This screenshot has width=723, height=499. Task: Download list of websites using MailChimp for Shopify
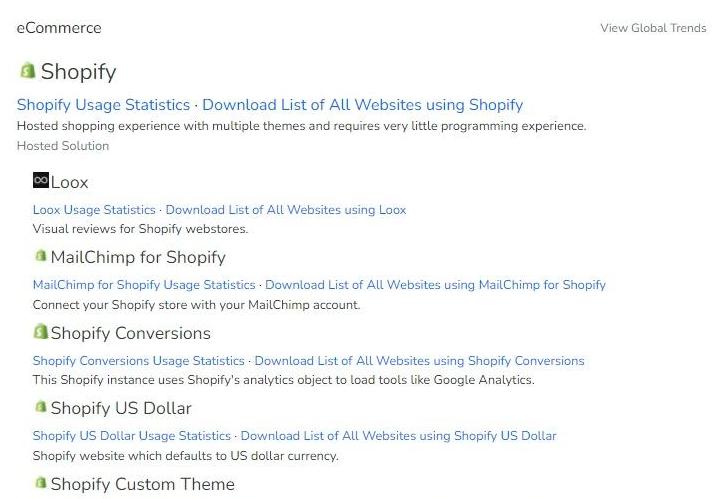click(x=435, y=285)
